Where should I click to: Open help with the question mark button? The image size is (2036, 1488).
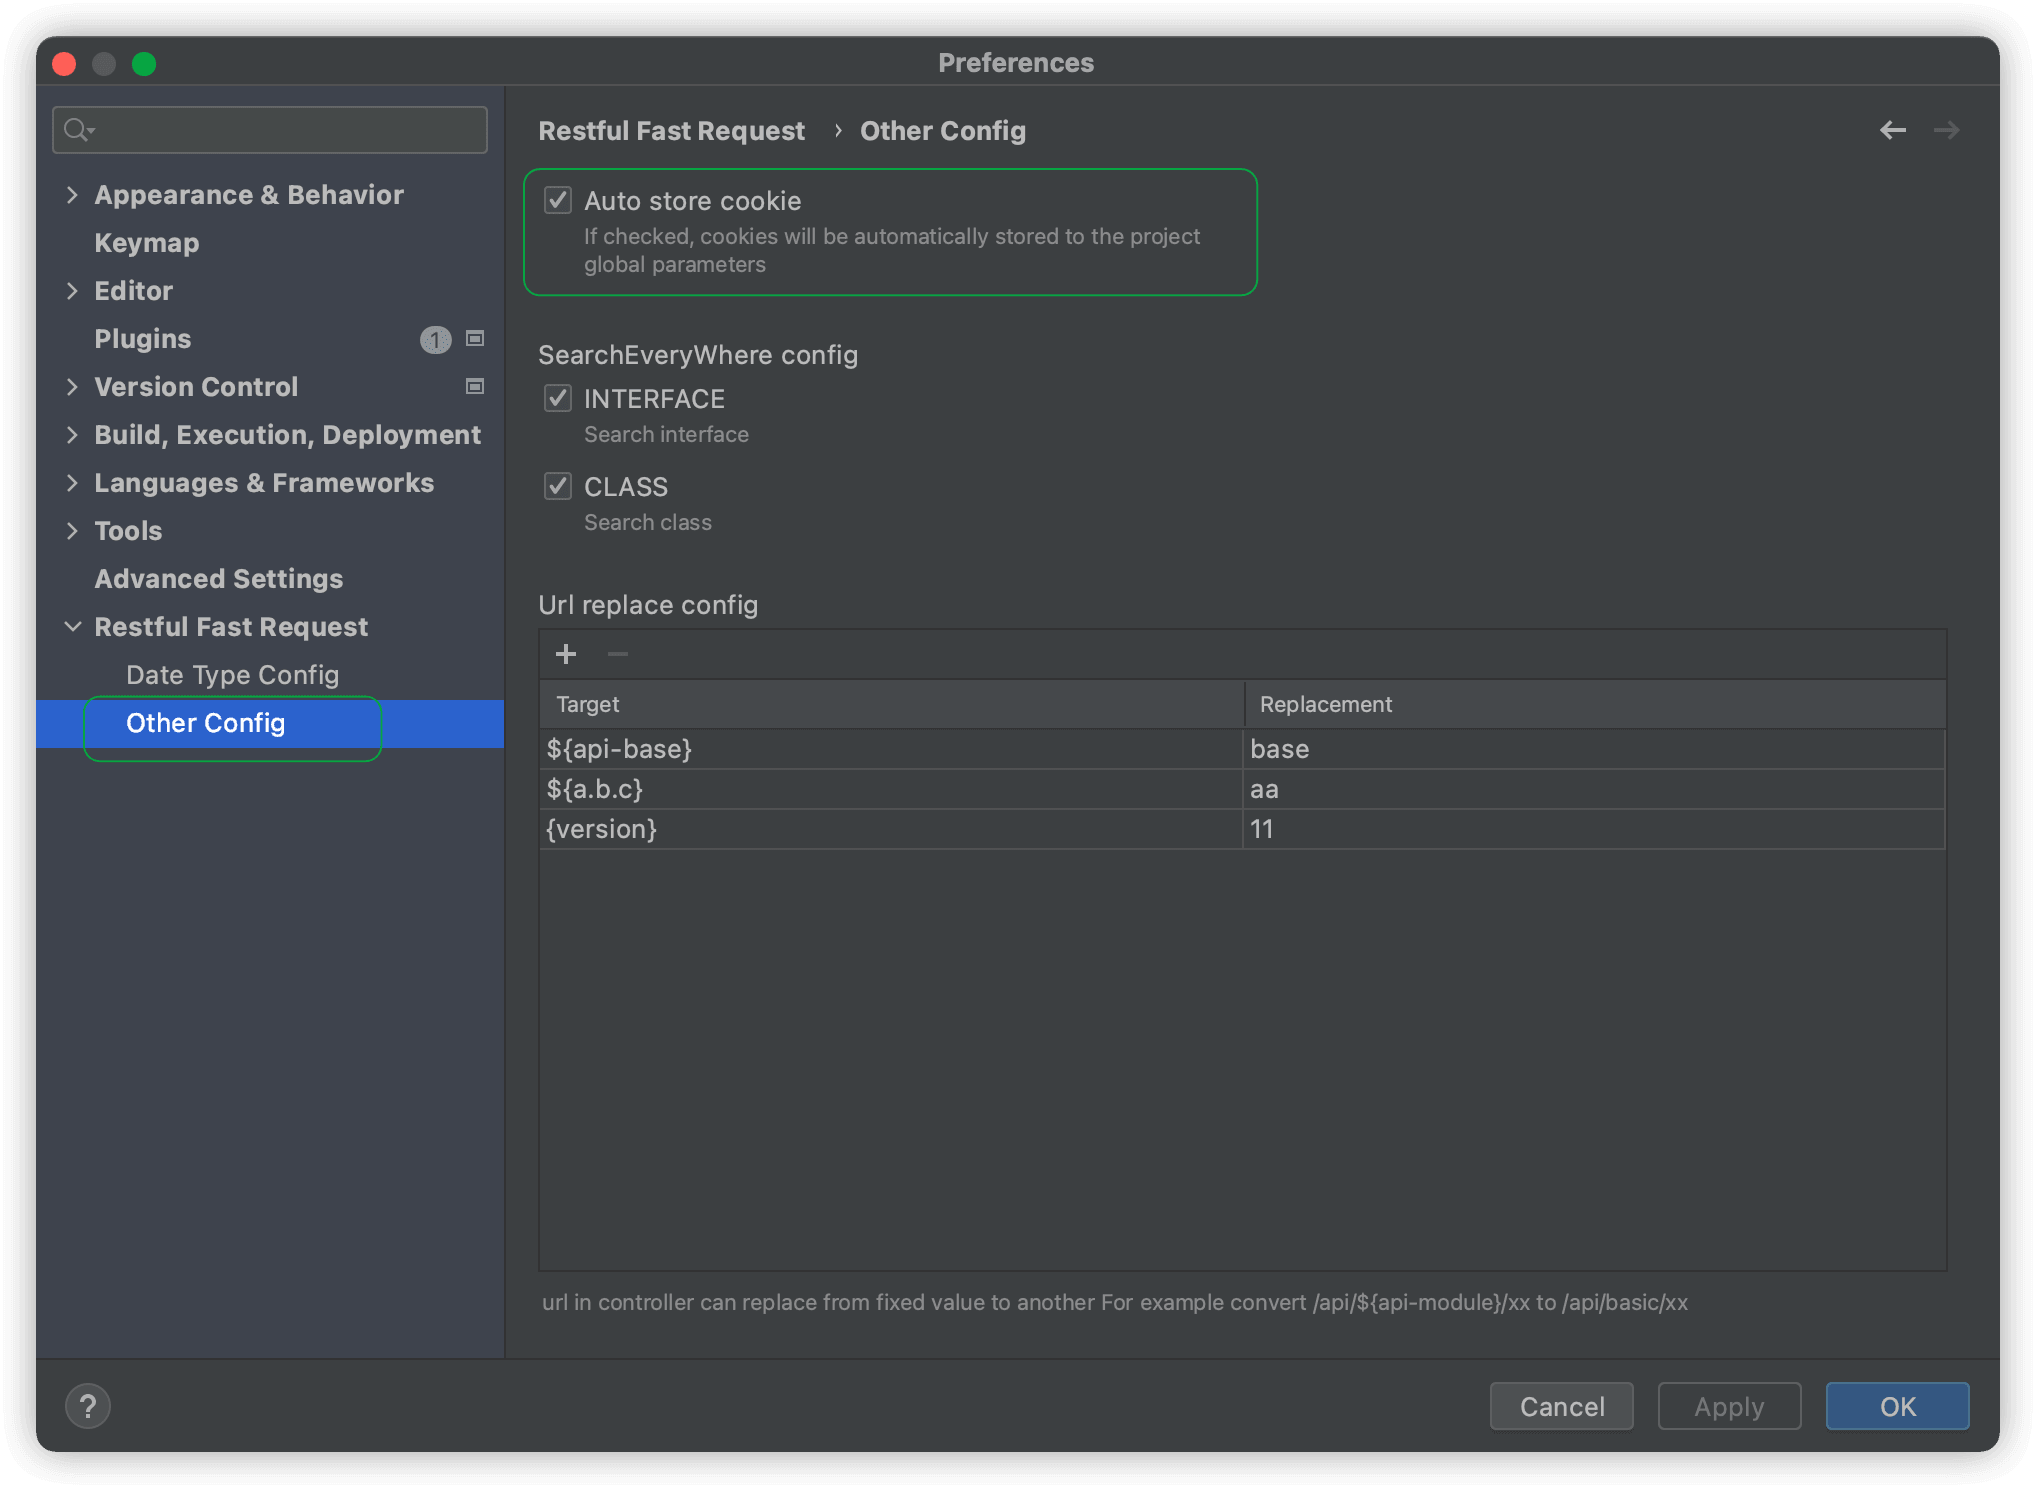(88, 1406)
